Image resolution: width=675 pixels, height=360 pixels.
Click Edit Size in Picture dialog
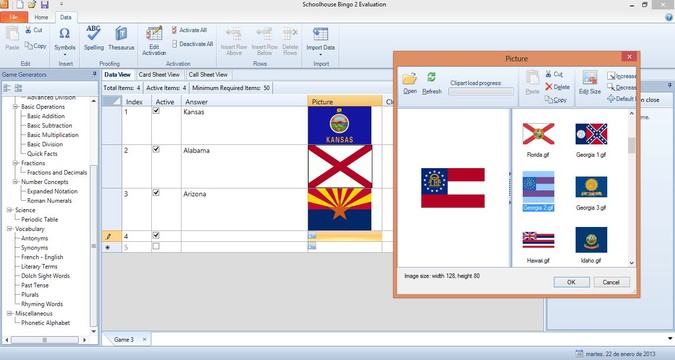pyautogui.click(x=589, y=83)
